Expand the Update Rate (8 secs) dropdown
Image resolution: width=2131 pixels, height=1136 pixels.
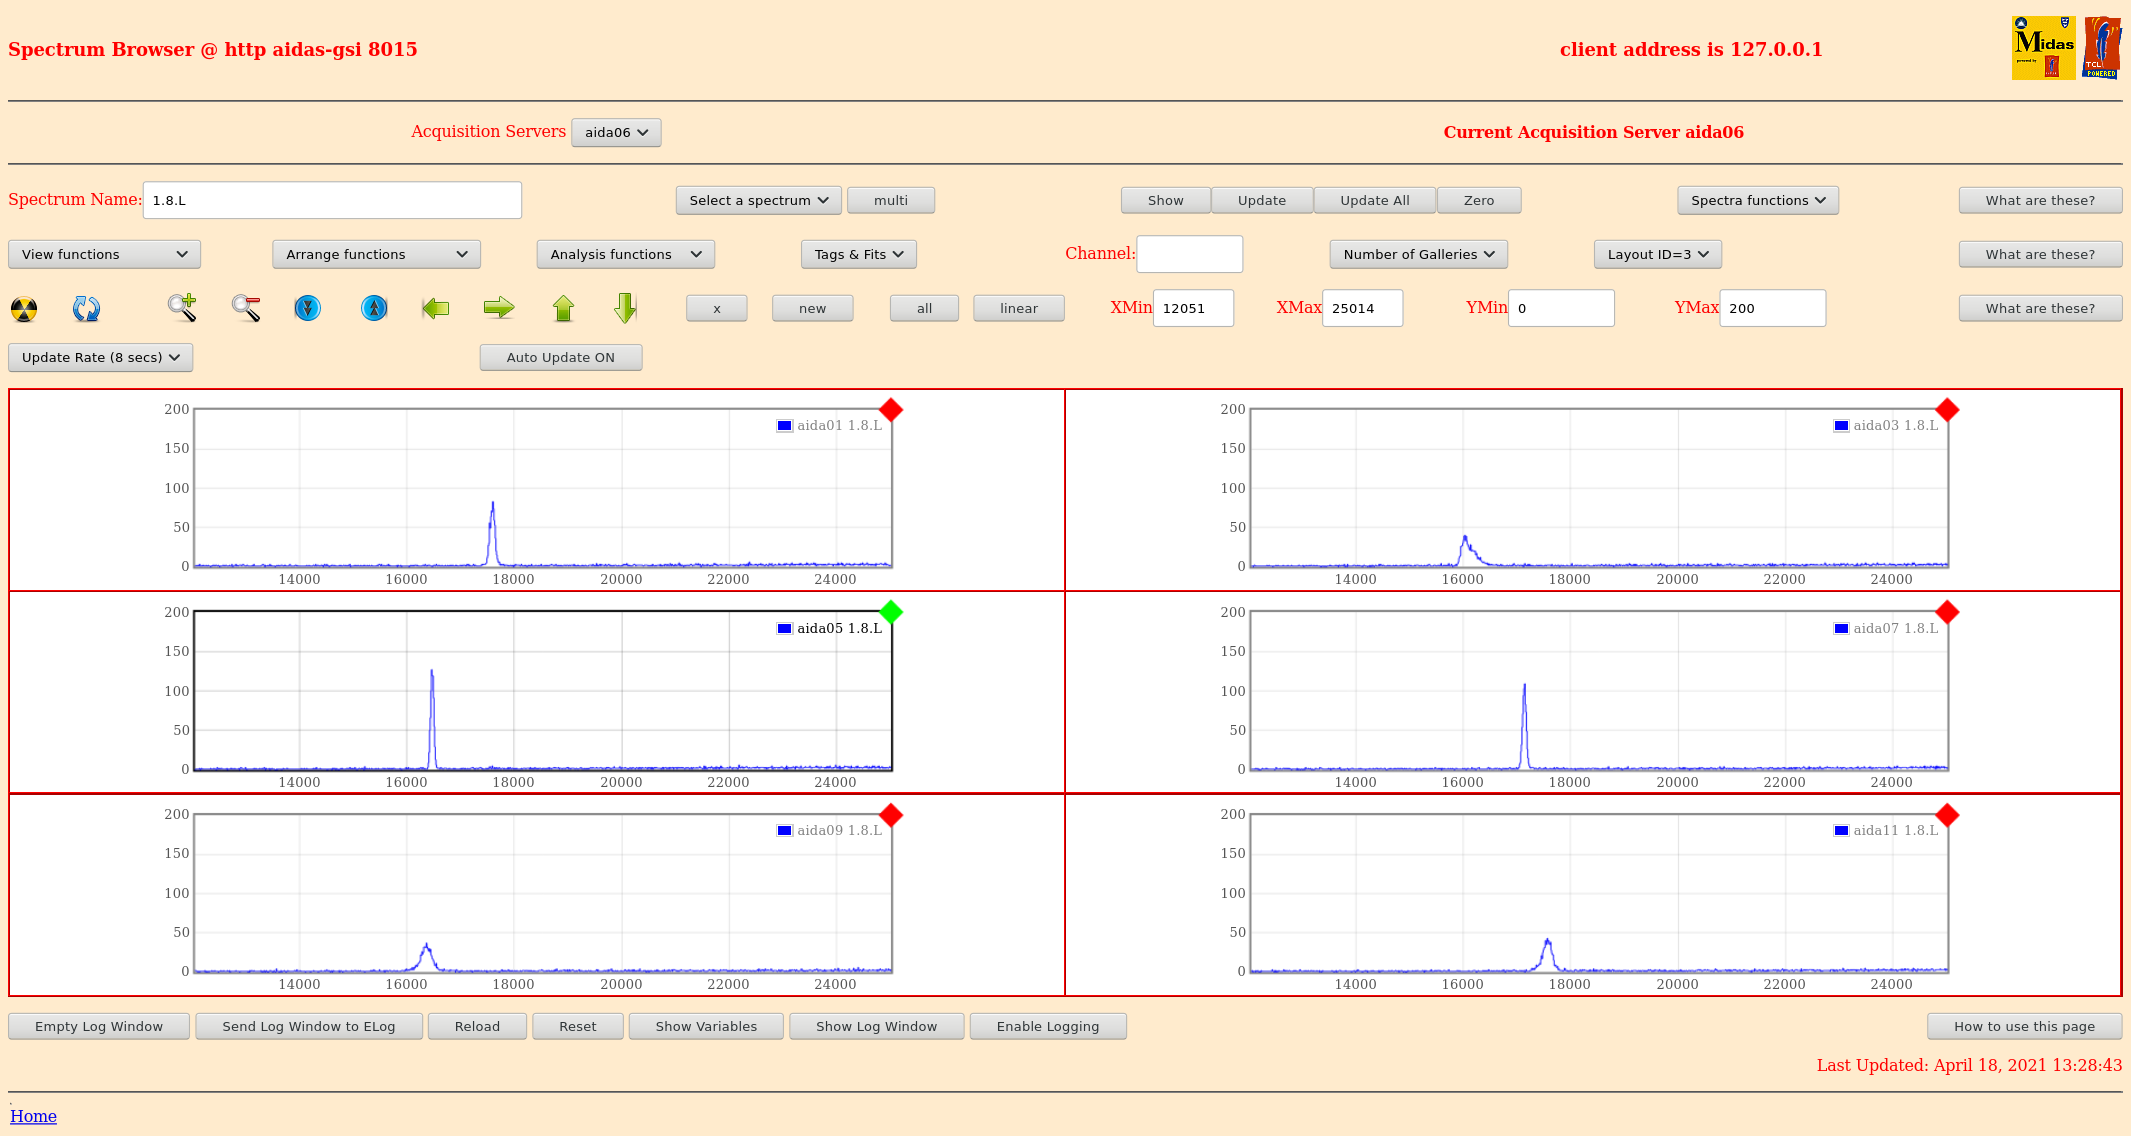[x=100, y=358]
